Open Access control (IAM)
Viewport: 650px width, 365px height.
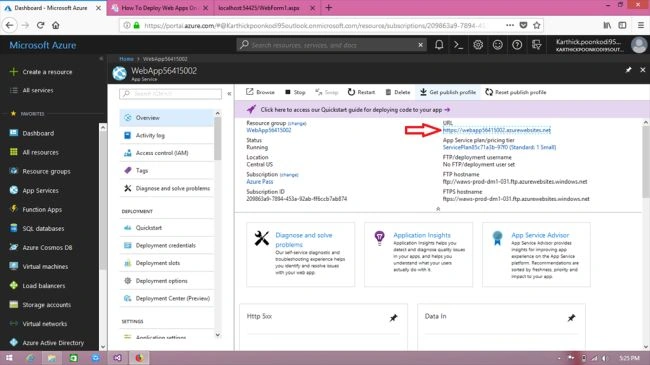click(167, 153)
